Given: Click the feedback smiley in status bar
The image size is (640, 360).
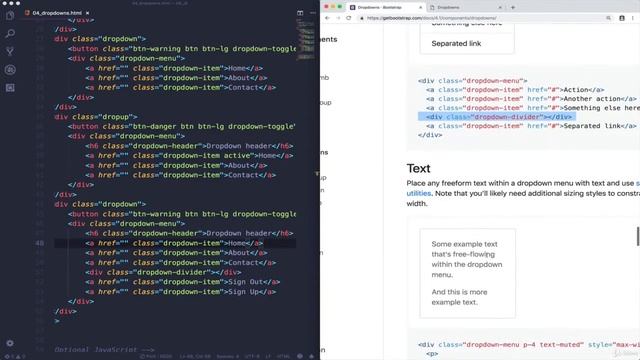Looking at the screenshot, I should (300, 356).
